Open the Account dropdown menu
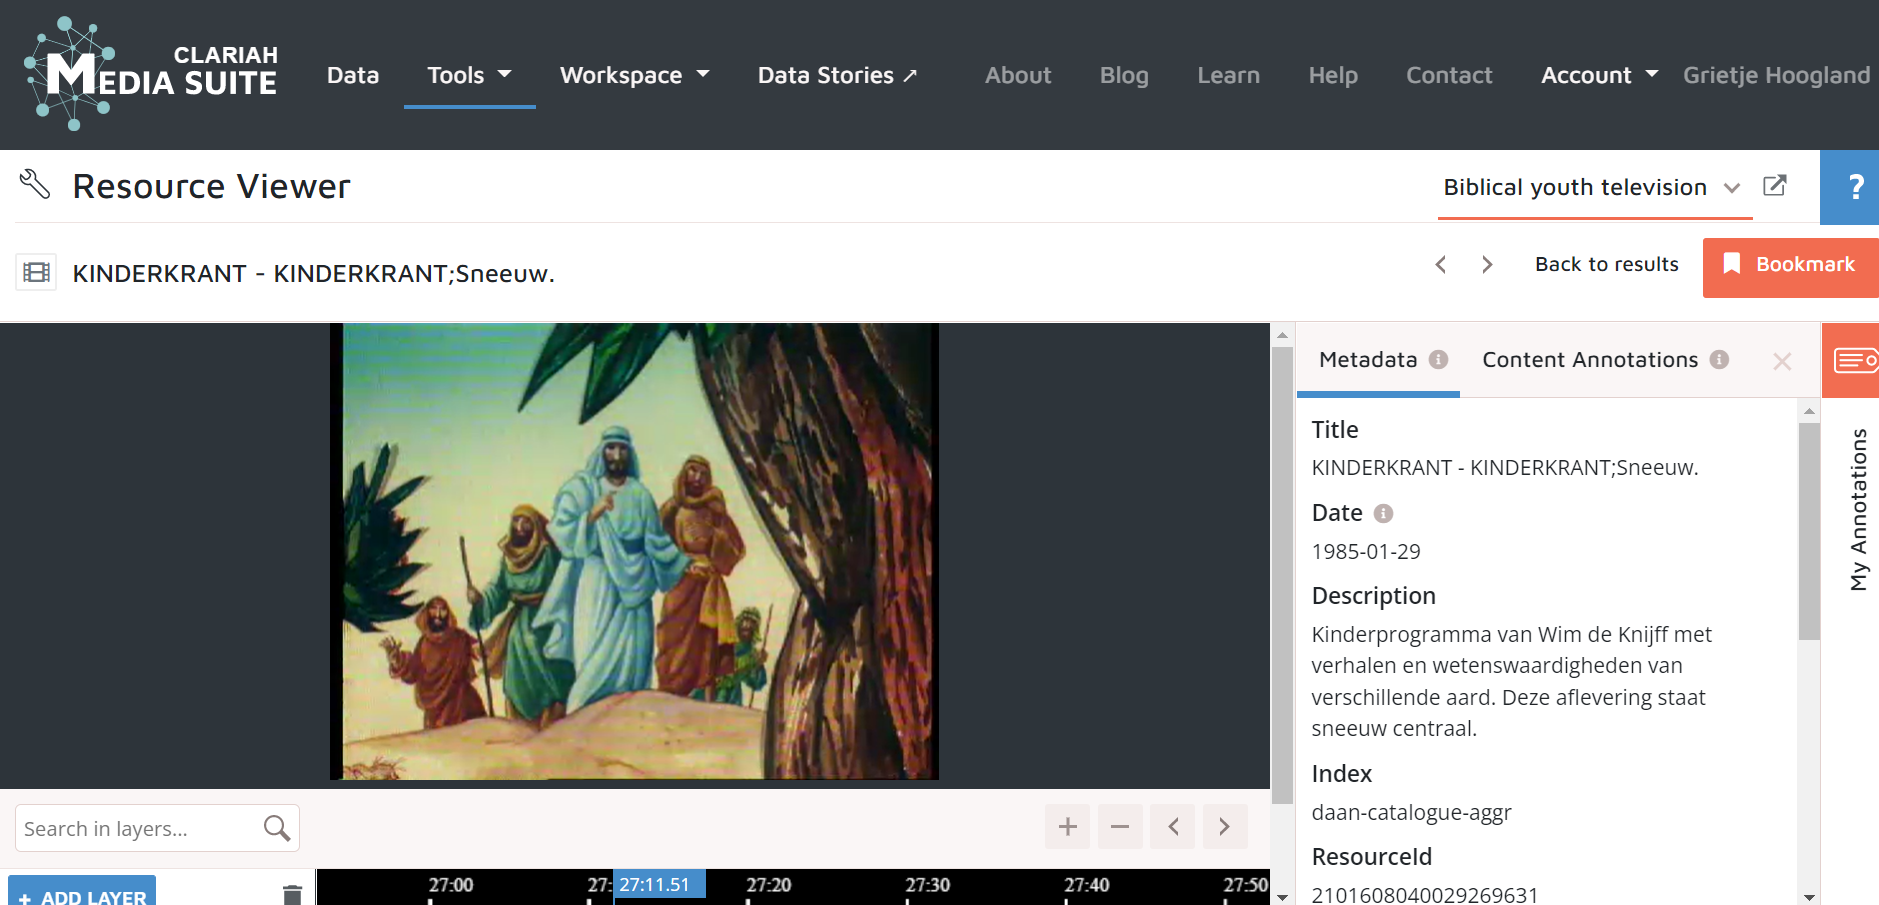This screenshot has width=1879, height=905. click(x=1598, y=75)
